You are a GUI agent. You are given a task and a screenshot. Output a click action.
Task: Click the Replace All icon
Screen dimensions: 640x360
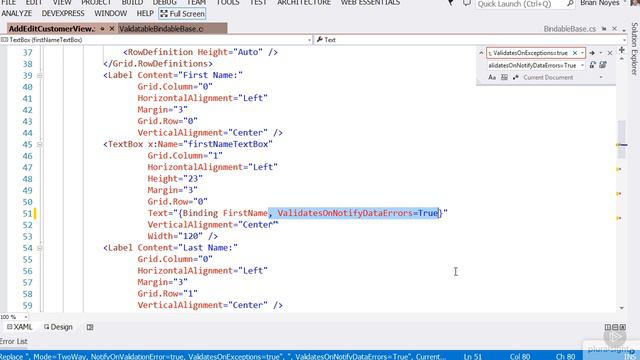point(603,65)
